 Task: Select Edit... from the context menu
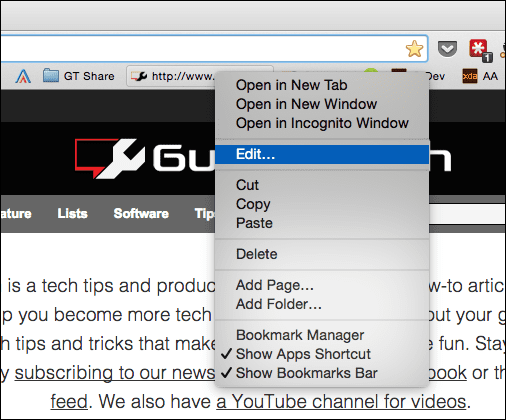[322, 154]
